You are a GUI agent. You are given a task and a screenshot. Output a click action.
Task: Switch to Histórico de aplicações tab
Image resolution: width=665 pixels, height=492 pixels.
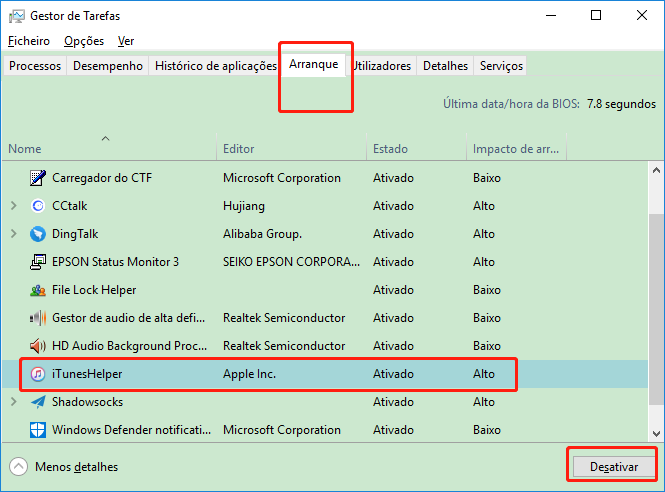(x=215, y=66)
